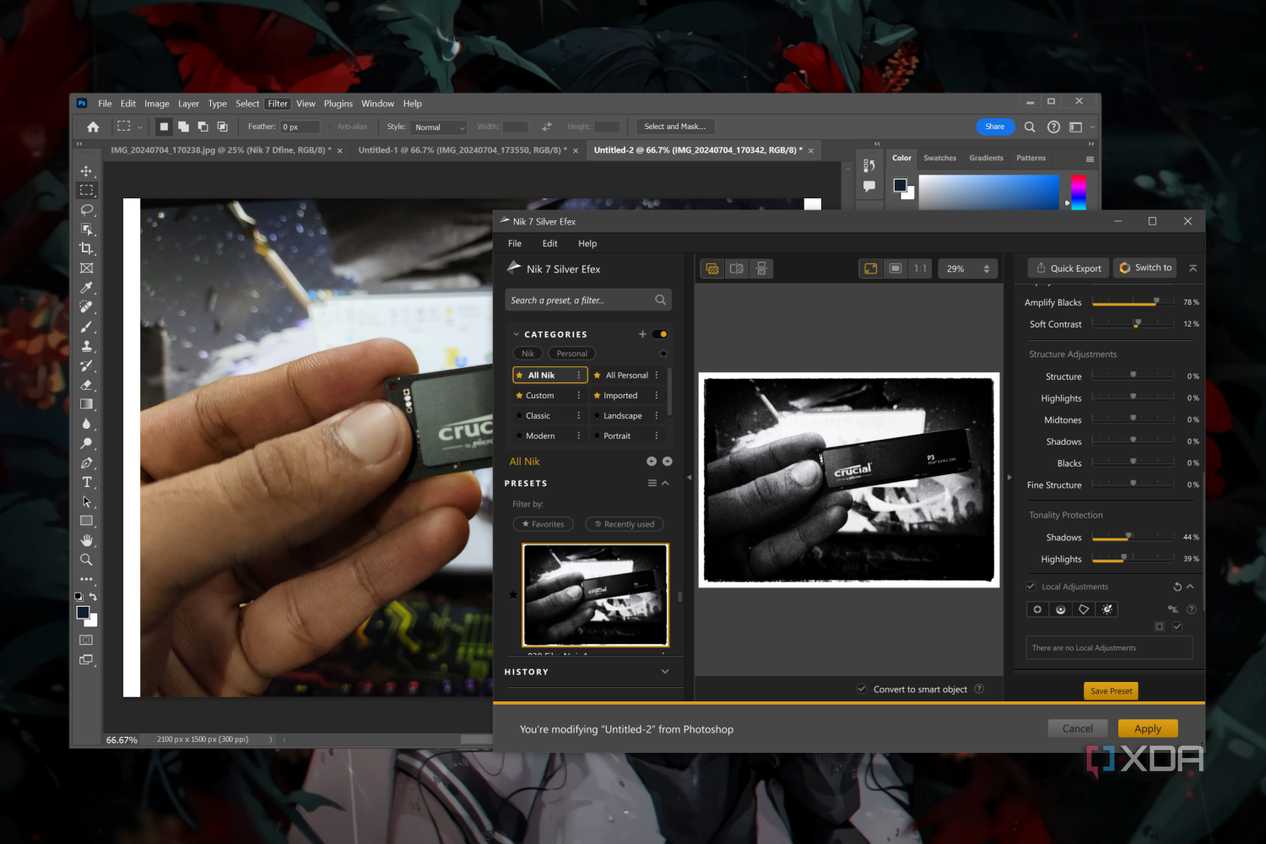The width and height of the screenshot is (1266, 844).
Task: Select the Lasso tool in Photoshop
Action: [87, 210]
